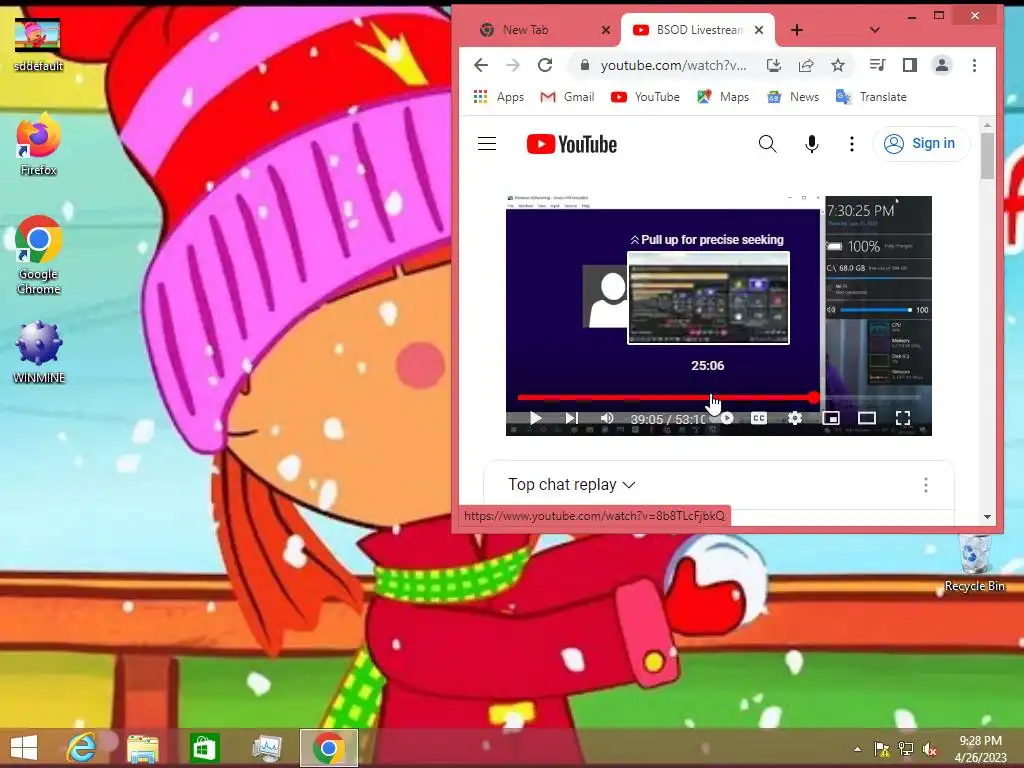Viewport: 1024px width, 768px height.
Task: Select the Recycle Bin desktop icon
Action: point(975,563)
